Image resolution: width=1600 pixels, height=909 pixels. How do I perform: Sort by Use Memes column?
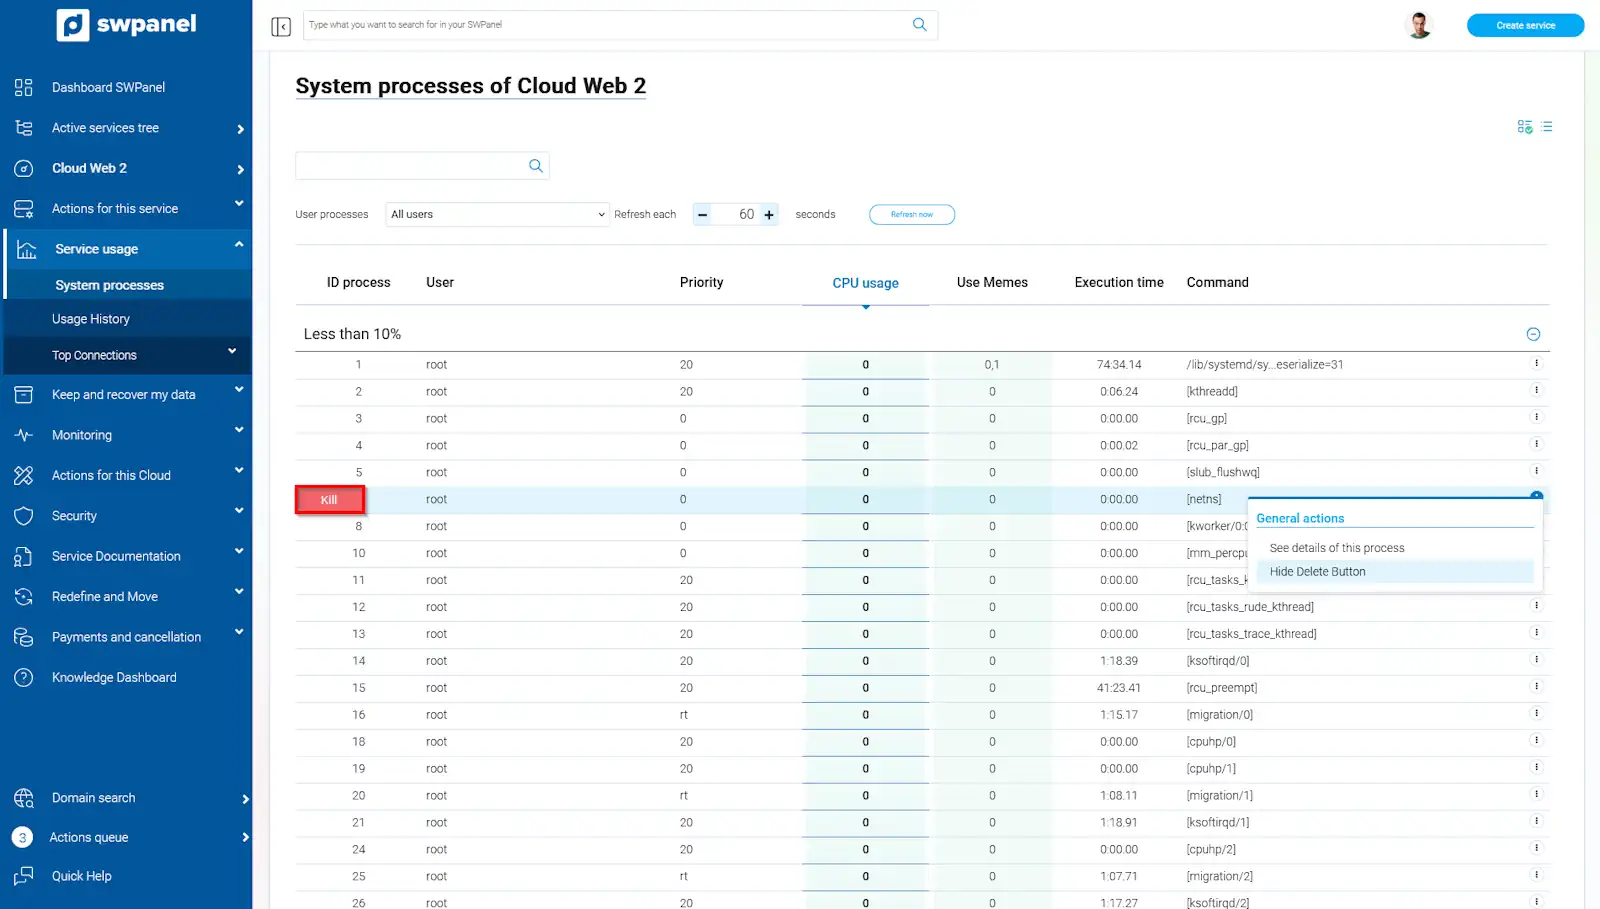[992, 282]
